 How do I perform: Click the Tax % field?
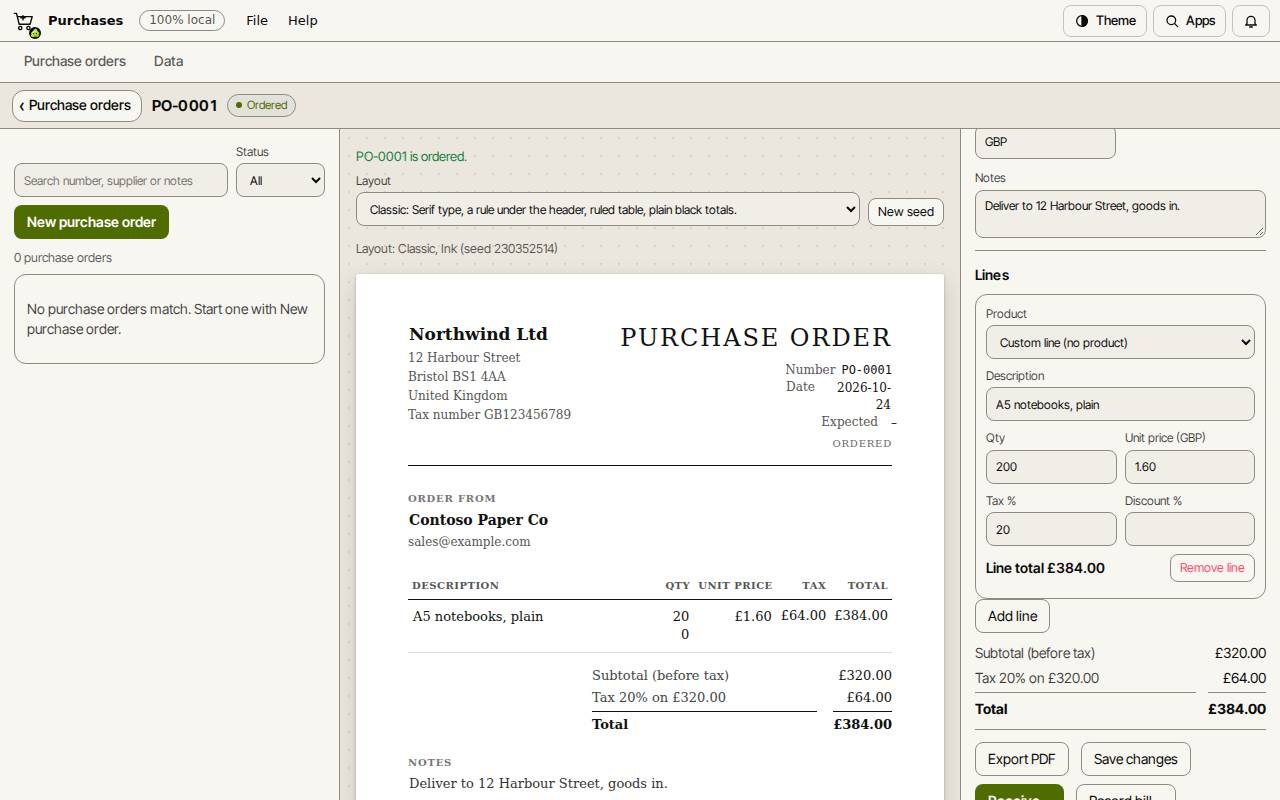1051,529
